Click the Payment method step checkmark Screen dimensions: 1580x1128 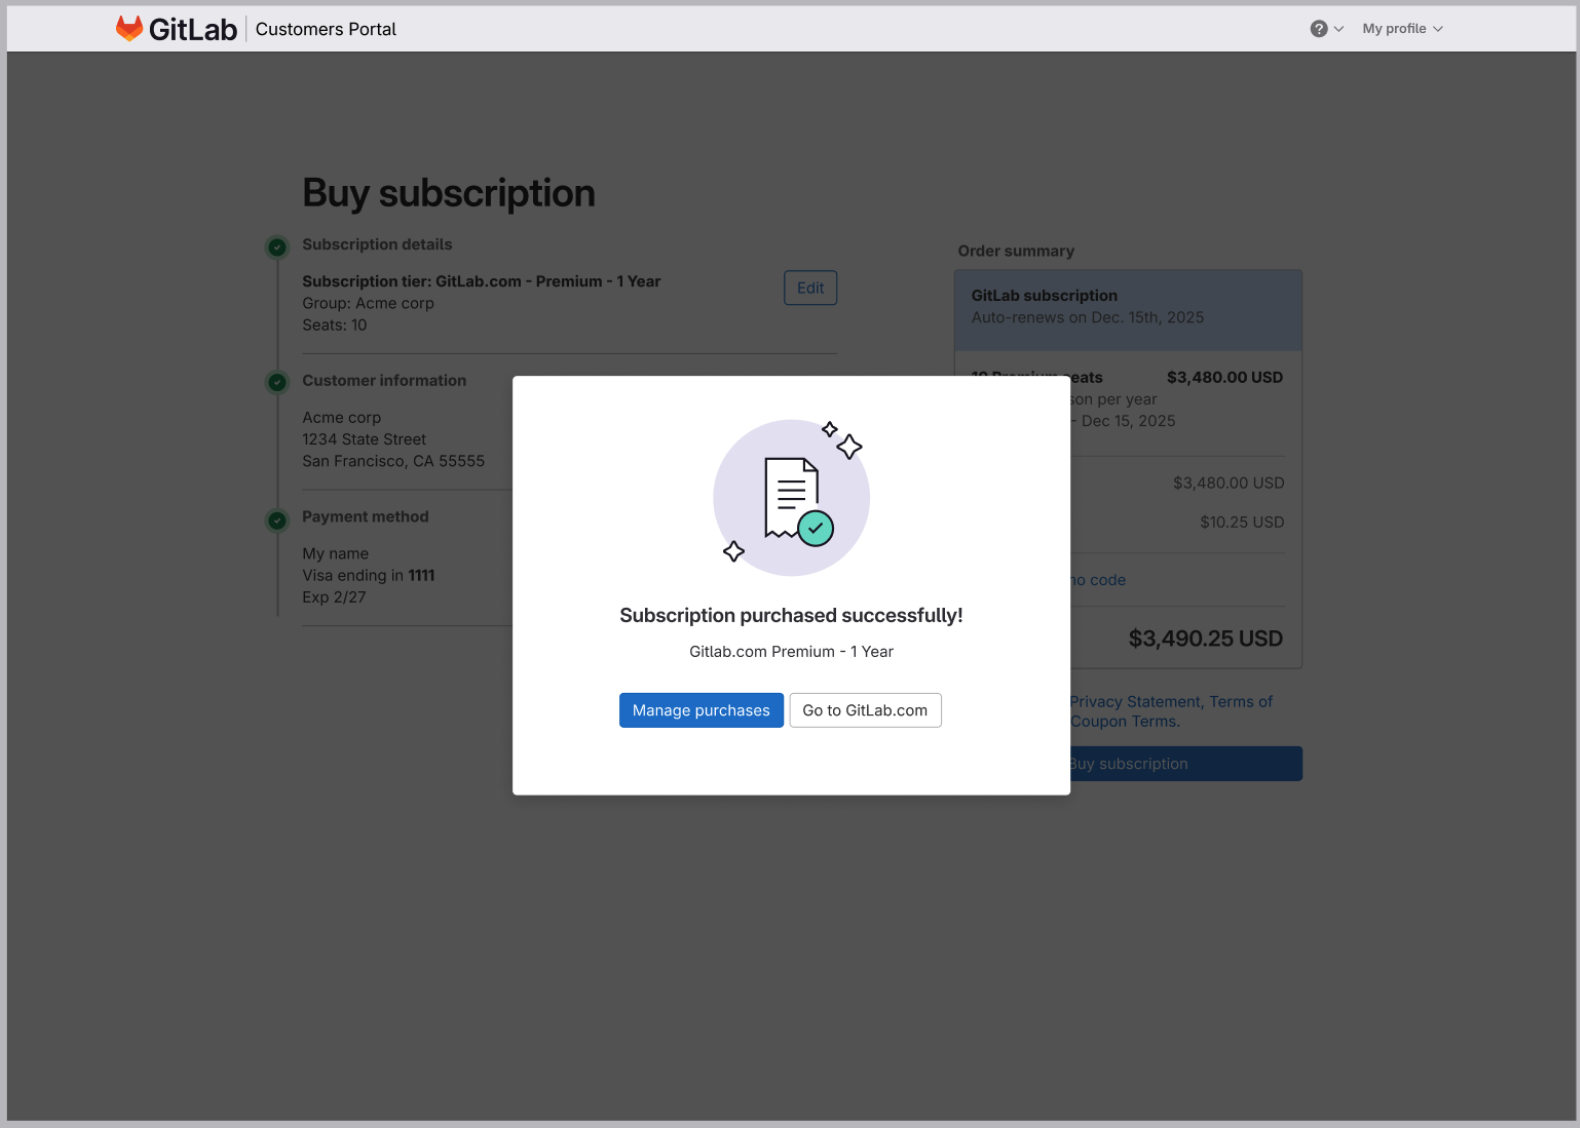tap(277, 520)
